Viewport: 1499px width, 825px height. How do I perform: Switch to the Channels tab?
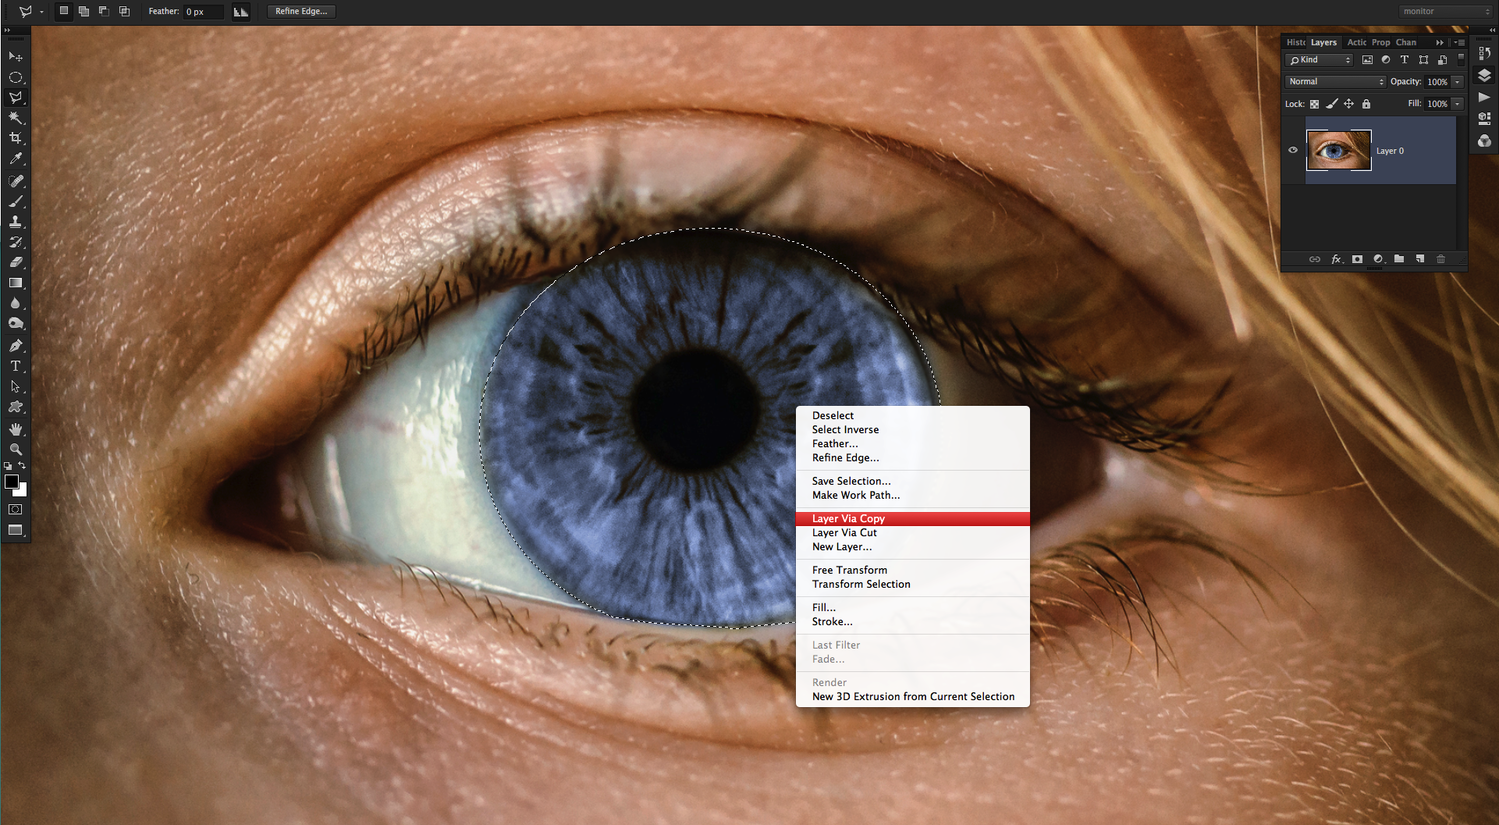[1406, 42]
